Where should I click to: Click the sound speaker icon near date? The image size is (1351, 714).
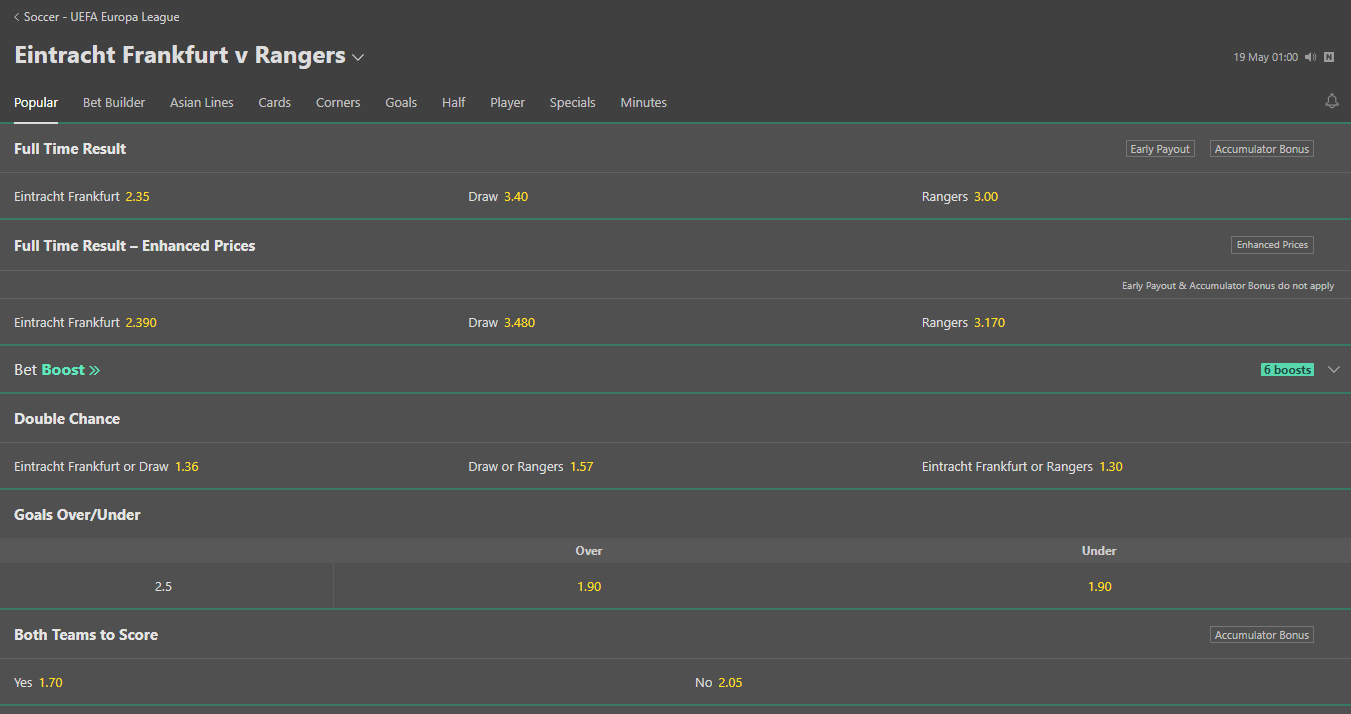(x=1310, y=57)
